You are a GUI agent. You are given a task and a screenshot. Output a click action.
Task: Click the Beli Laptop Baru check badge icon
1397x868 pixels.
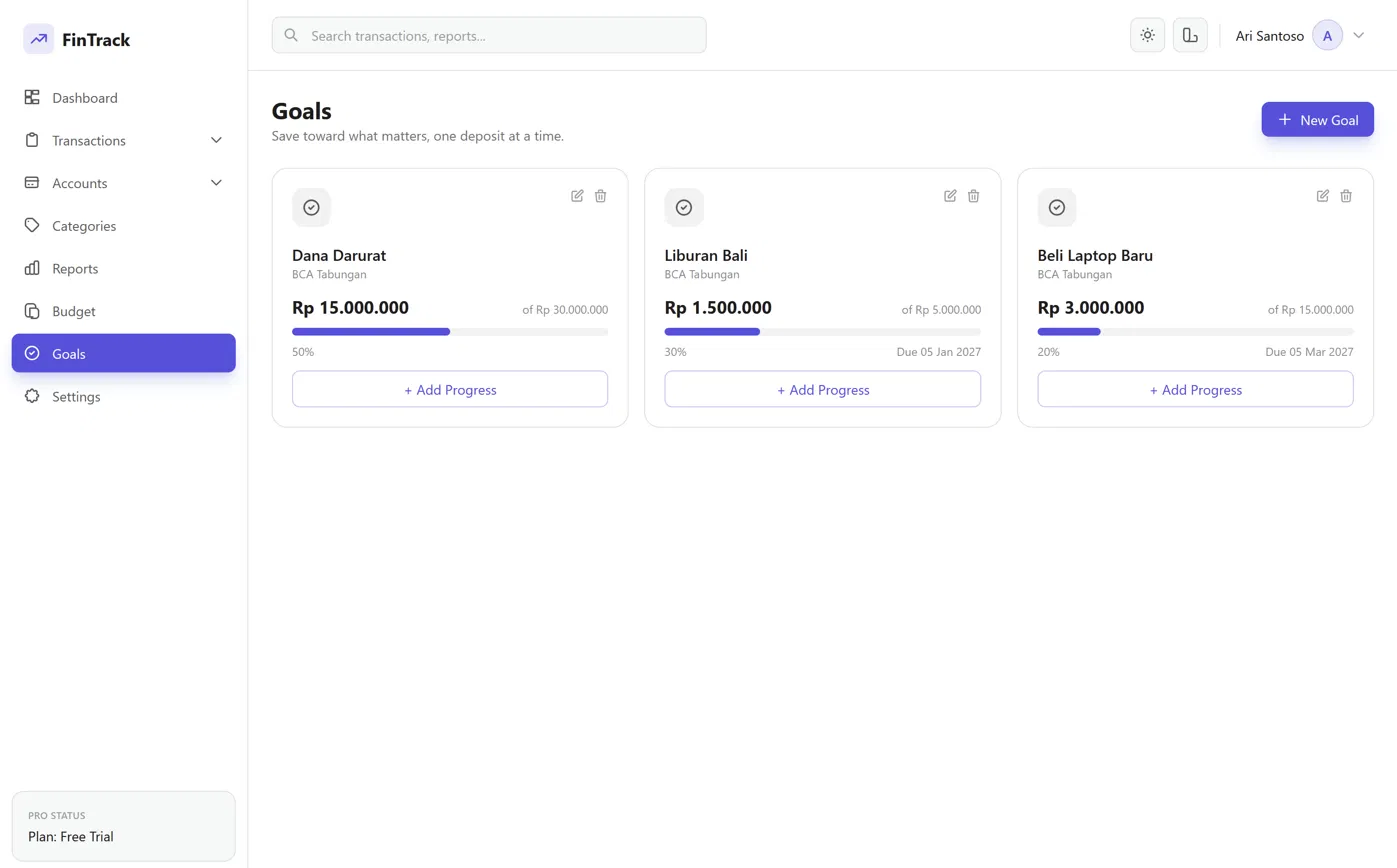click(1057, 207)
